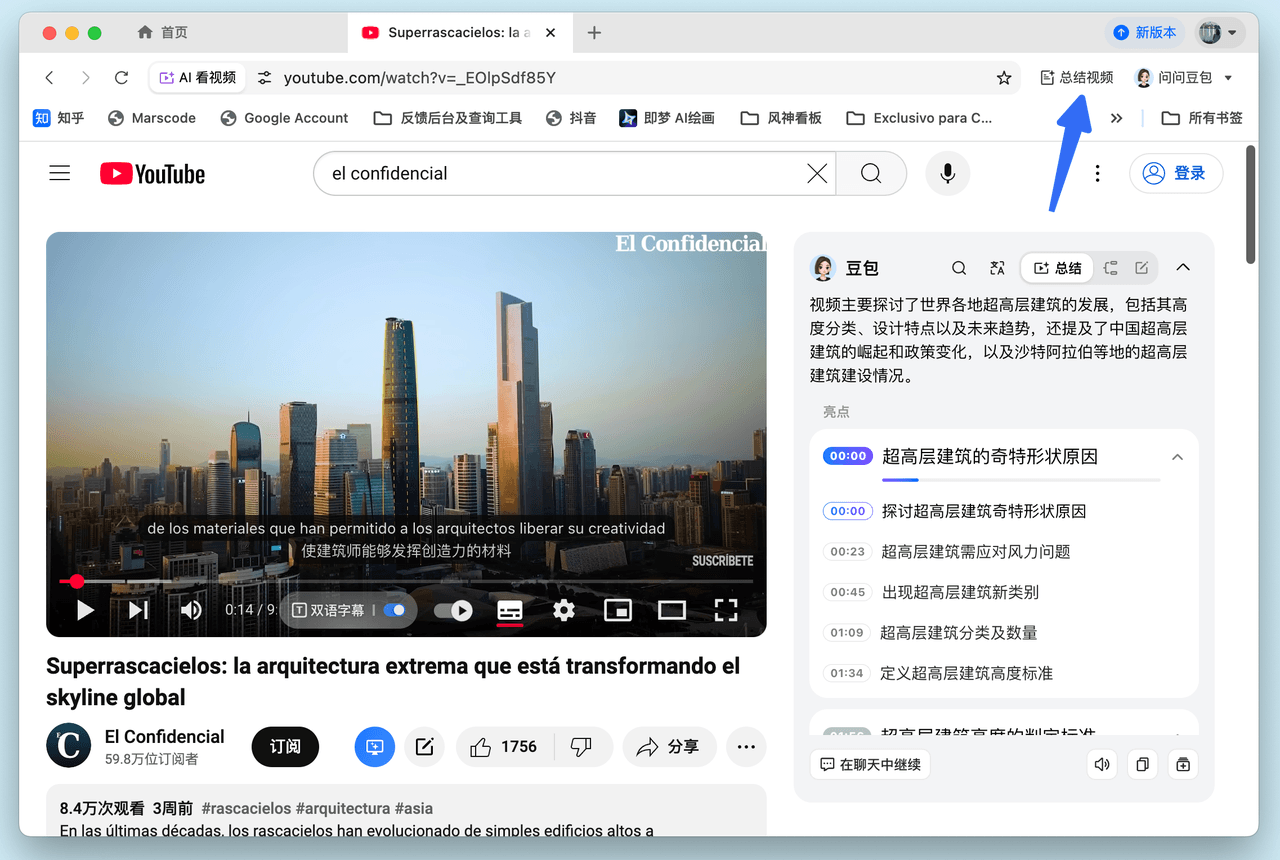Collapse the 超高层建筑的奇特形状原因 section
Screen dimensions: 1280x860
point(1177,457)
